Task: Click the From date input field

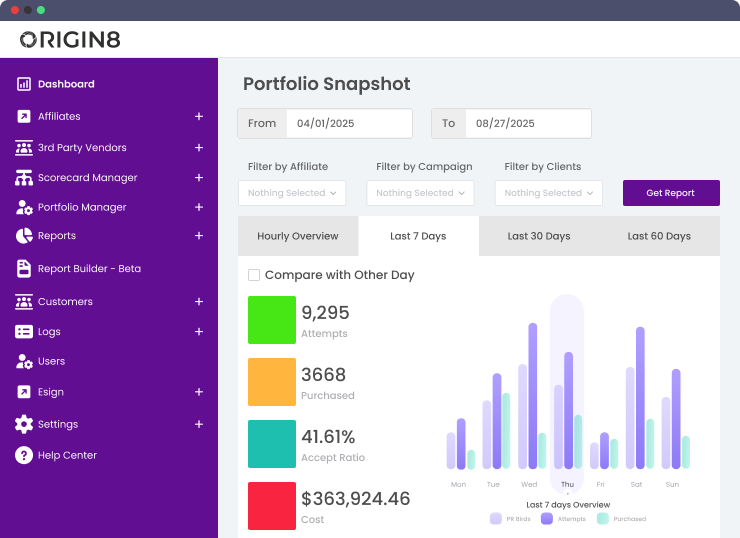Action: (348, 124)
